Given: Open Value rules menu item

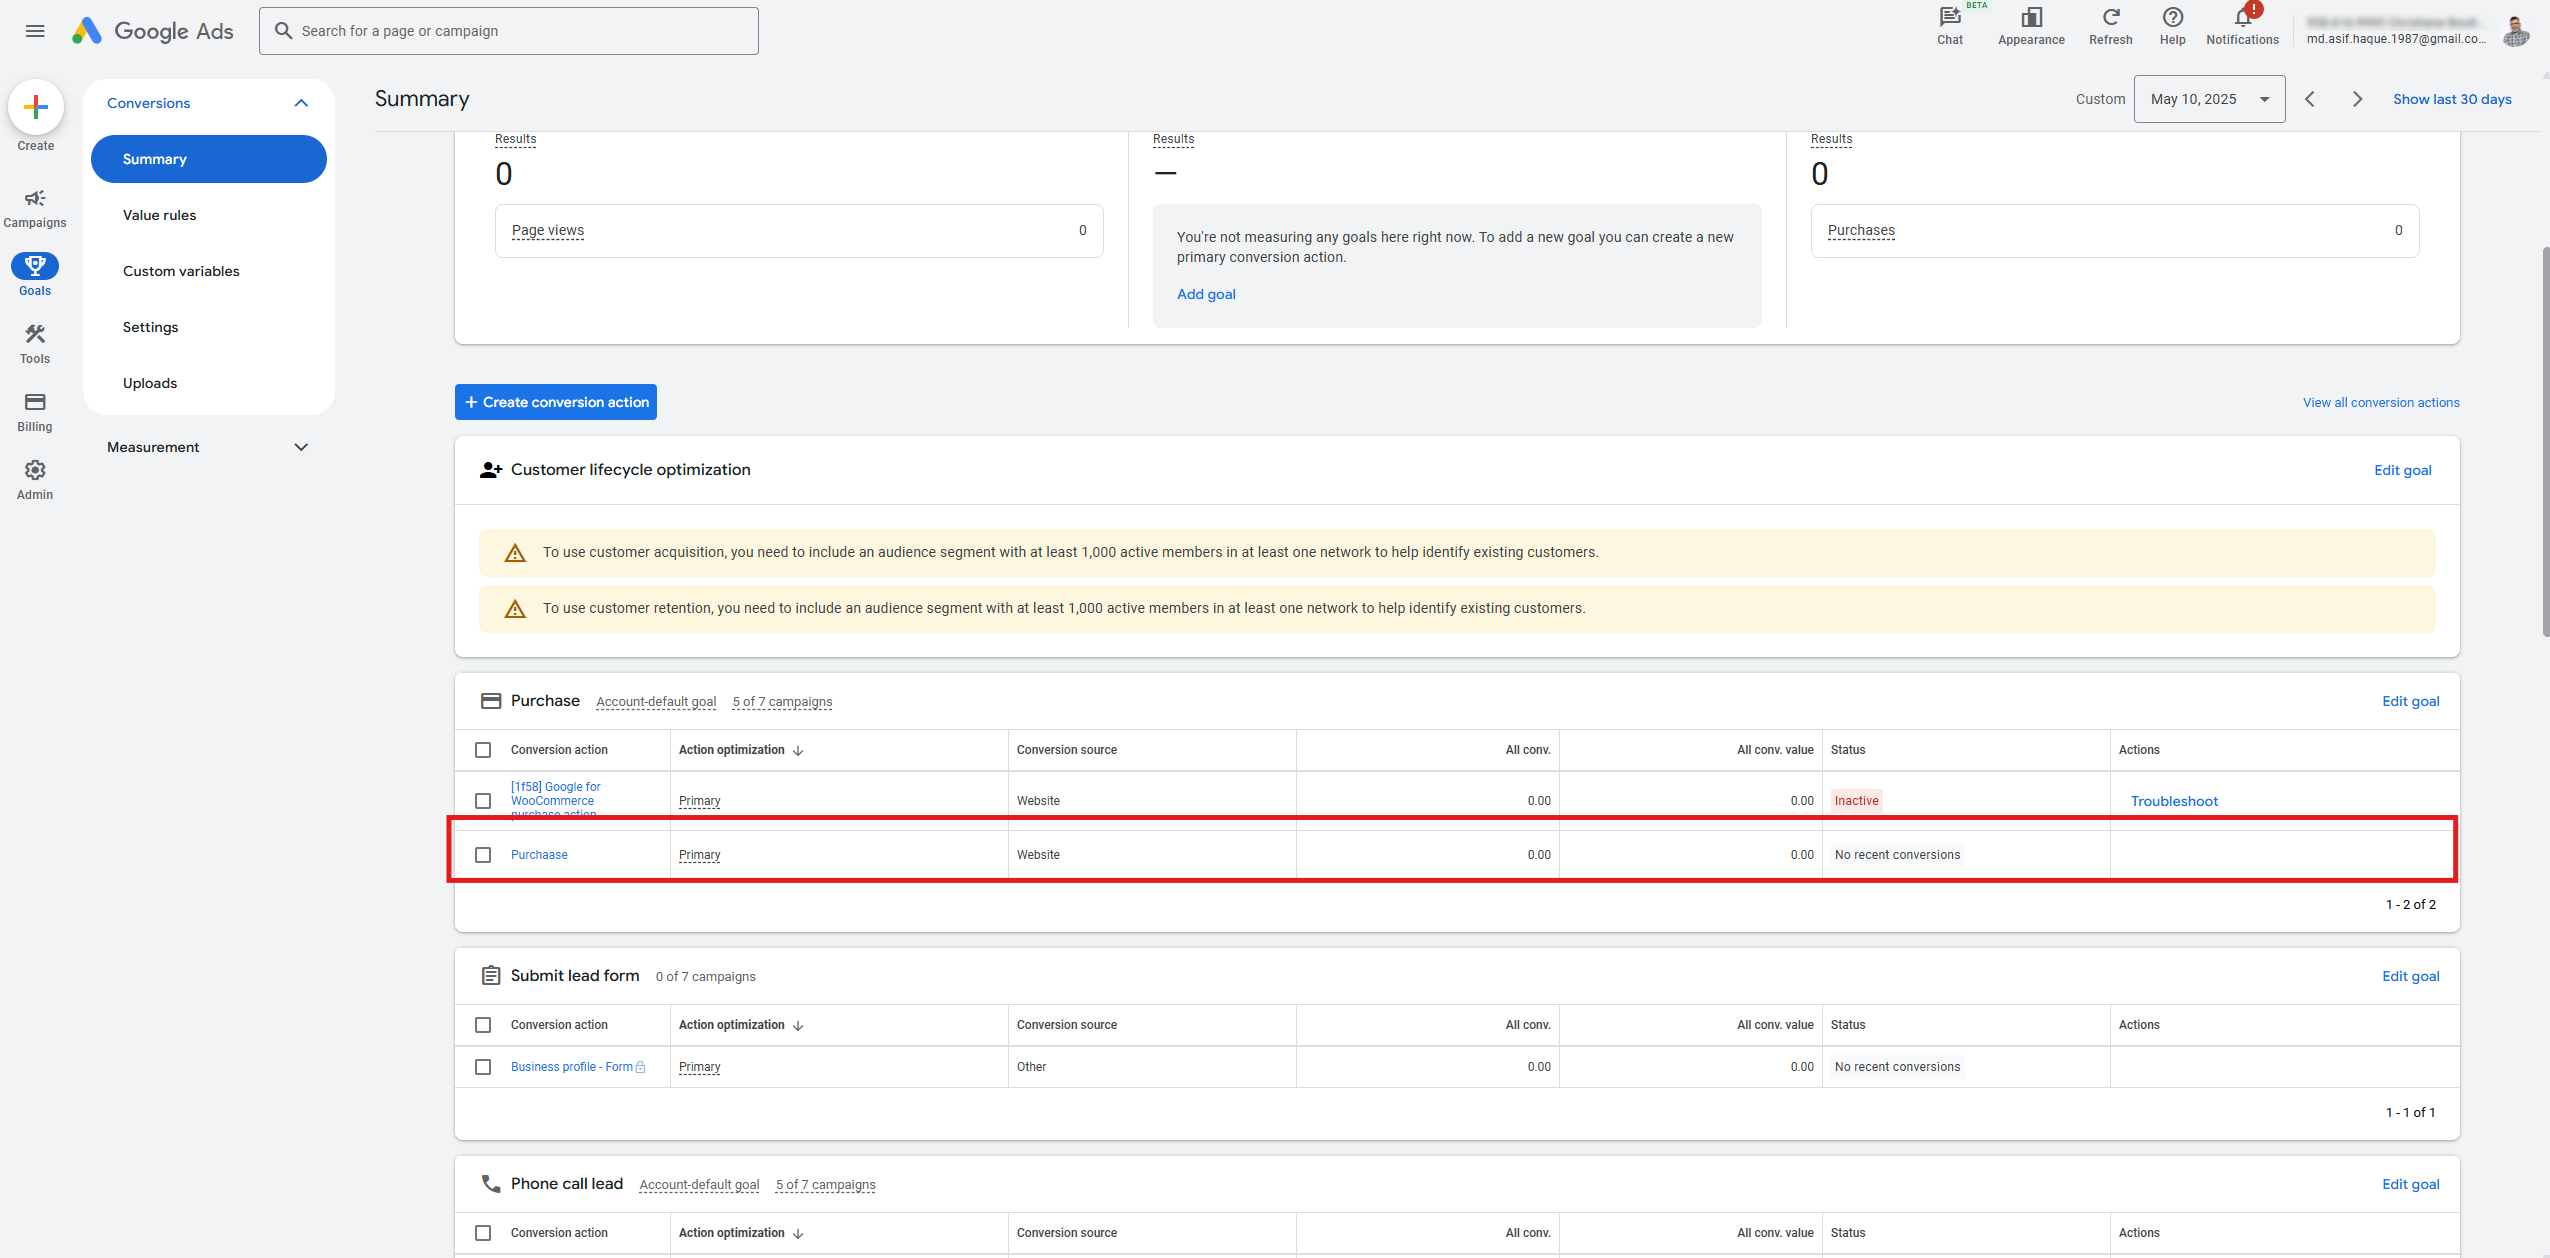Looking at the screenshot, I should tap(159, 215).
